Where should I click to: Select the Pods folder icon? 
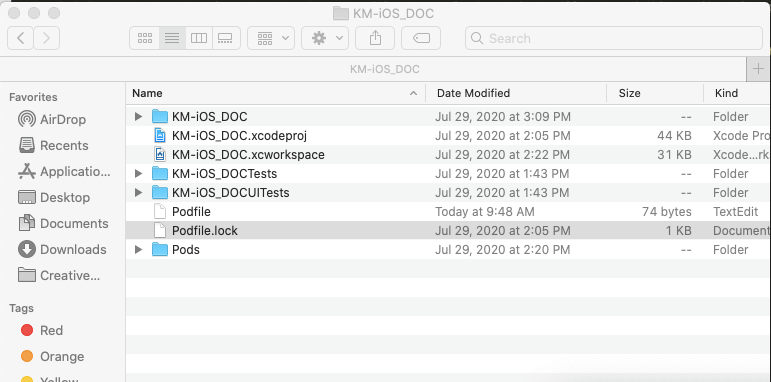[x=160, y=250]
